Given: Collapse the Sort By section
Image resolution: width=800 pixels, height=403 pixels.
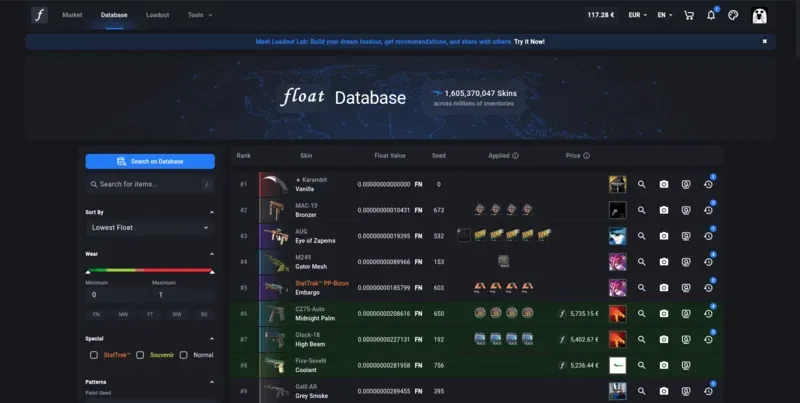Looking at the screenshot, I should point(212,212).
